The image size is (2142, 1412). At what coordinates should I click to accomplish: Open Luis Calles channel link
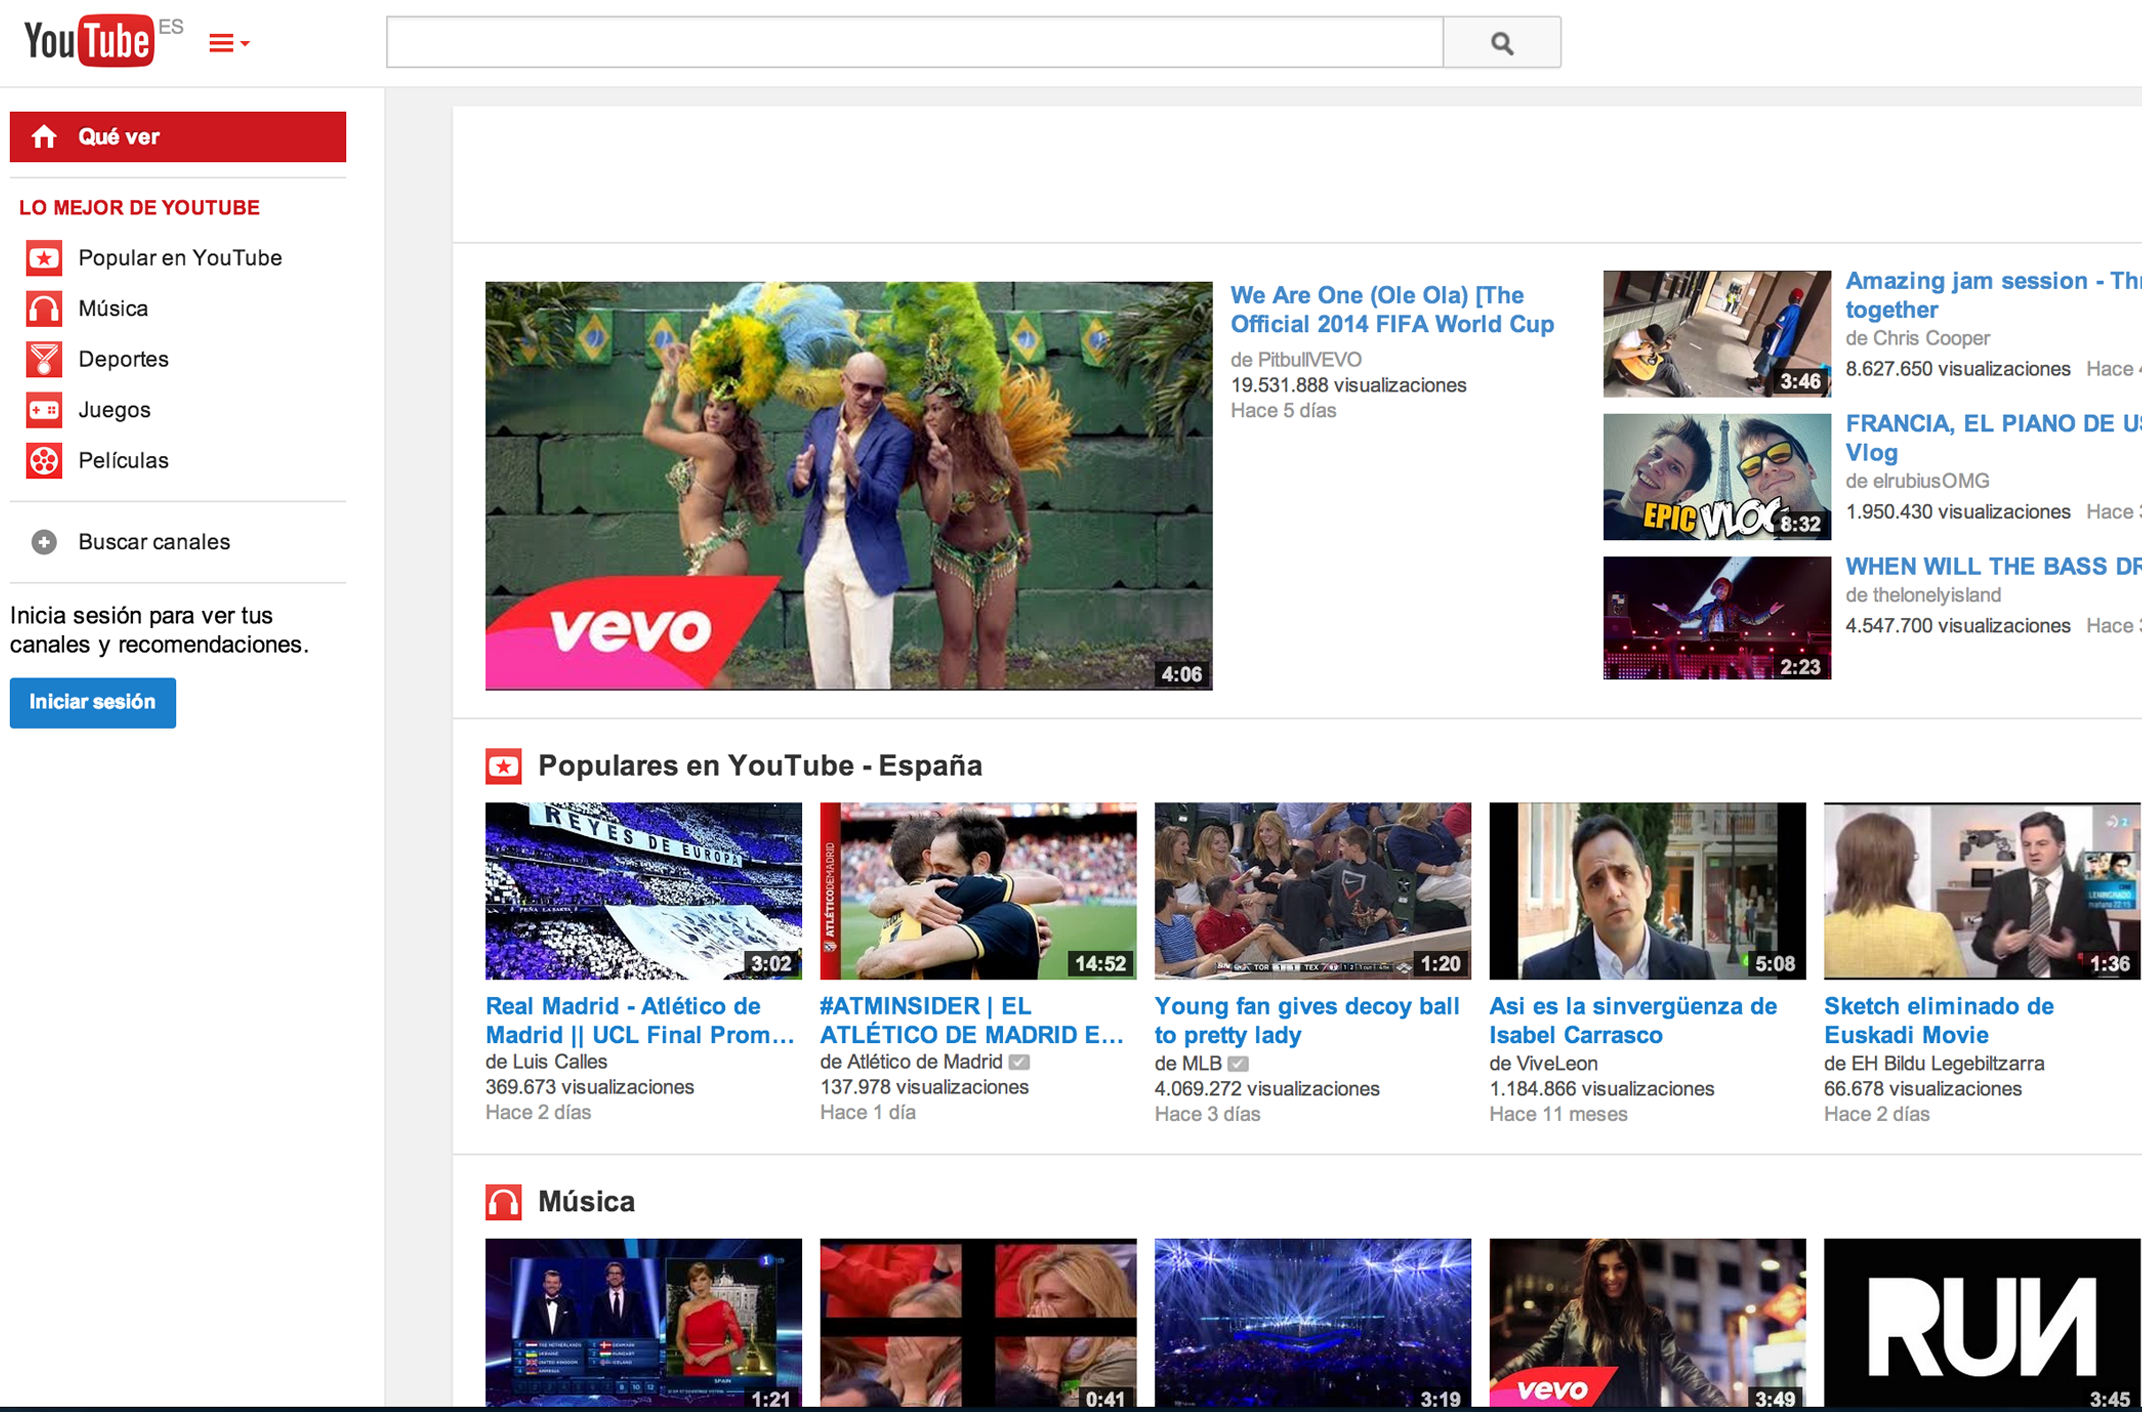coord(560,1062)
